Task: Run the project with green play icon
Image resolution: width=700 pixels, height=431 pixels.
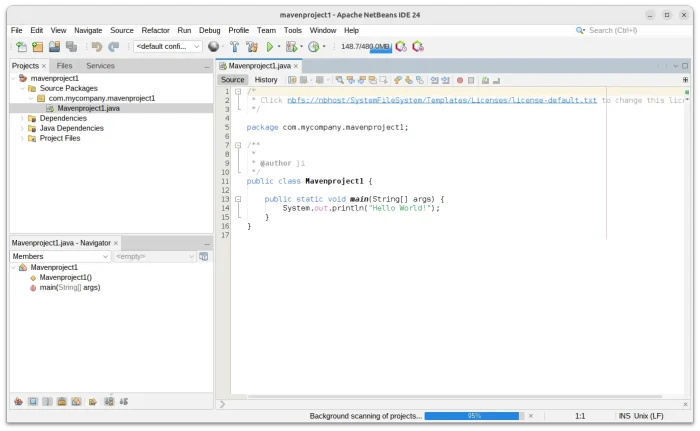Action: [x=270, y=46]
